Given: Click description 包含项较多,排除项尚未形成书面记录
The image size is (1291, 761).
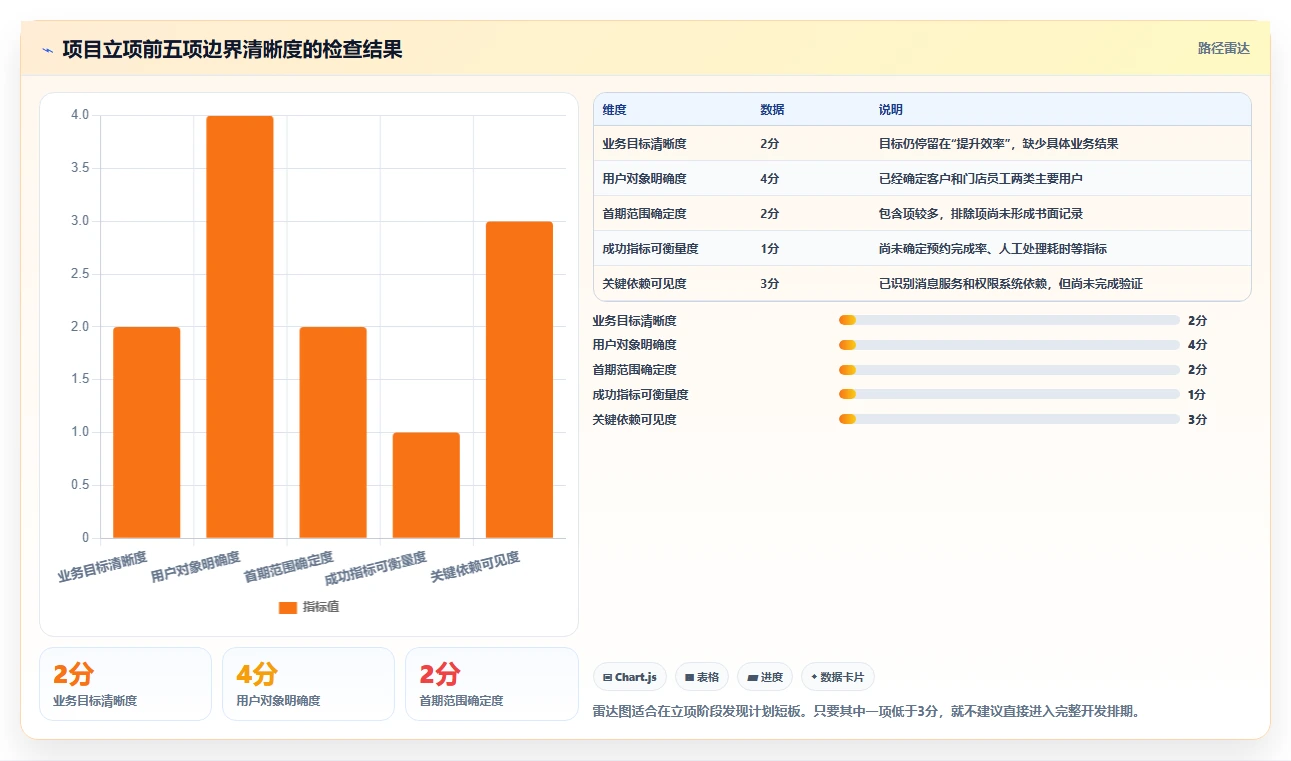Looking at the screenshot, I should [981, 213].
